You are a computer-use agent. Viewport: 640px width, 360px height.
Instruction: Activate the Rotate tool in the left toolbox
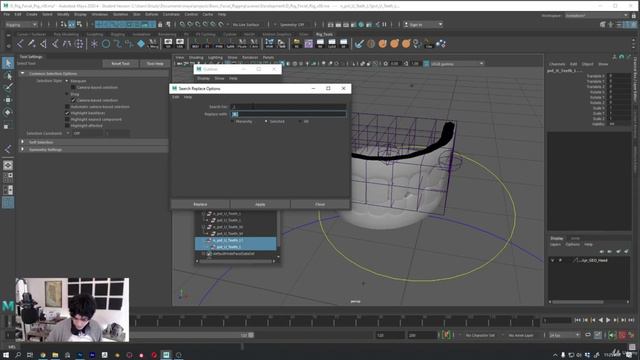8,112
